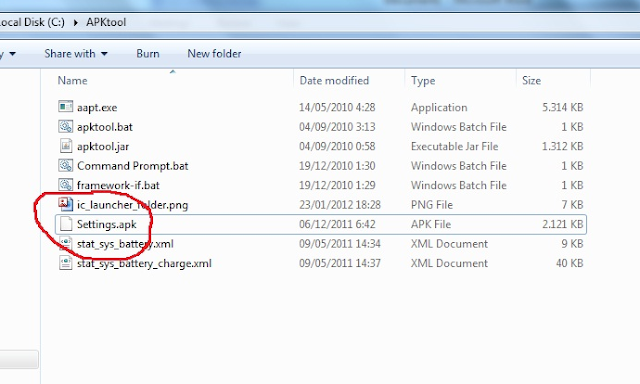Create a New folder
This screenshot has height=384, width=640.
tap(214, 53)
